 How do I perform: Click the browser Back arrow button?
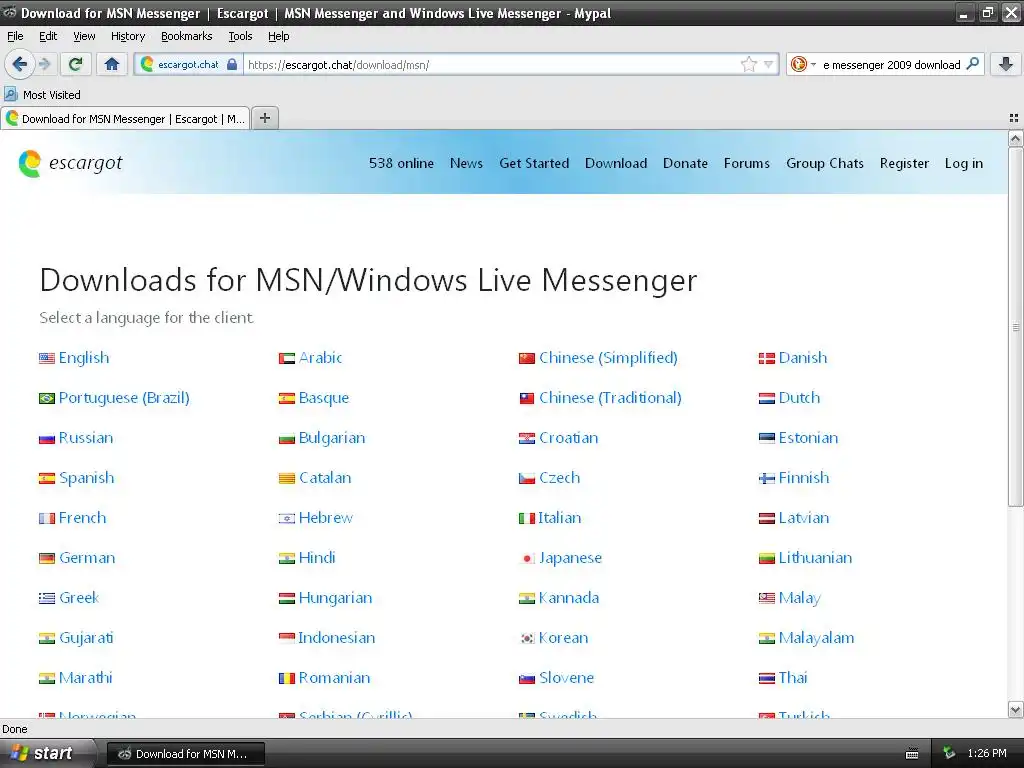19,64
